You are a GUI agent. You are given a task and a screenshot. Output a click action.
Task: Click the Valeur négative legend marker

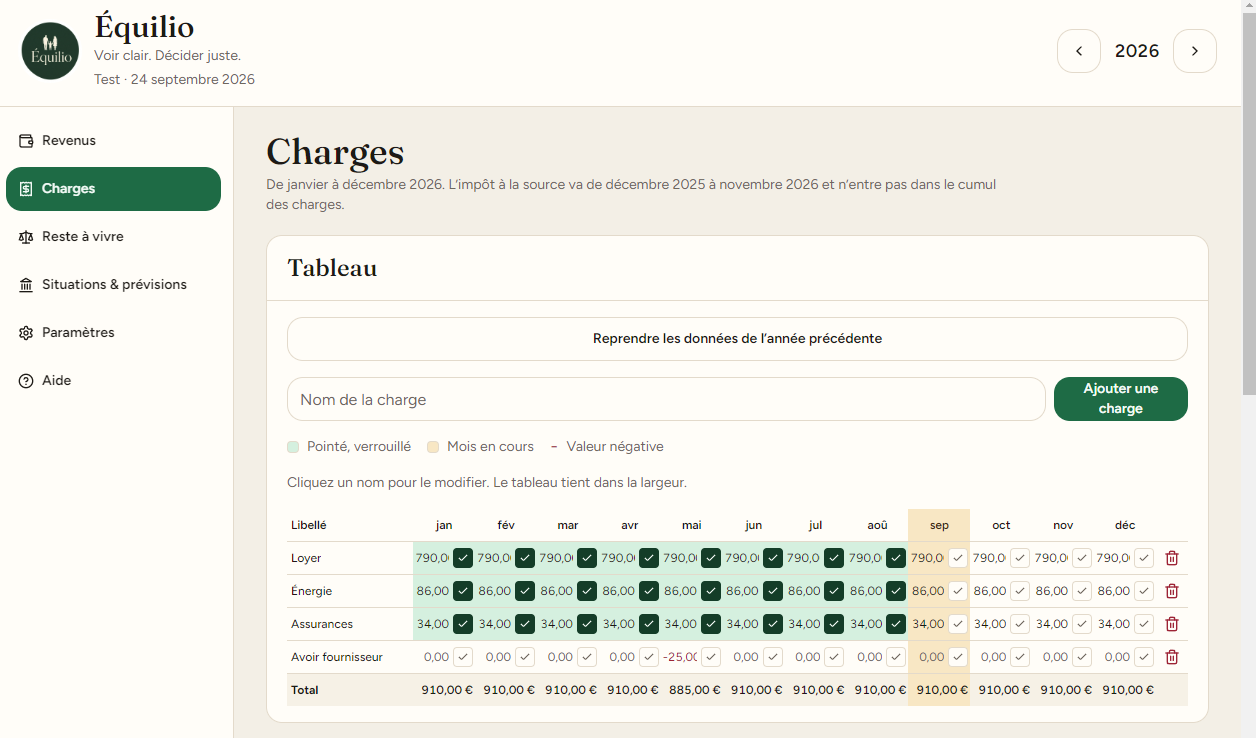[554, 447]
